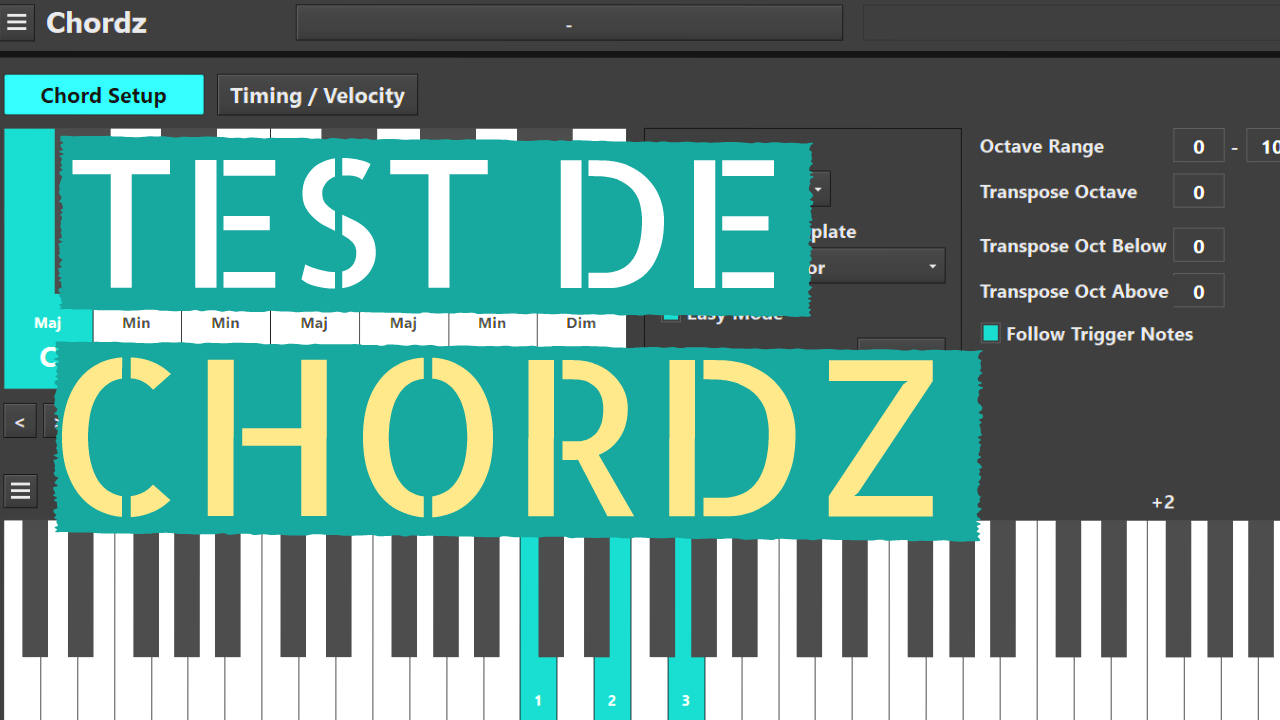Image resolution: width=1280 pixels, height=720 pixels.
Task: Click the Octave Range starting value field
Action: (x=1198, y=145)
